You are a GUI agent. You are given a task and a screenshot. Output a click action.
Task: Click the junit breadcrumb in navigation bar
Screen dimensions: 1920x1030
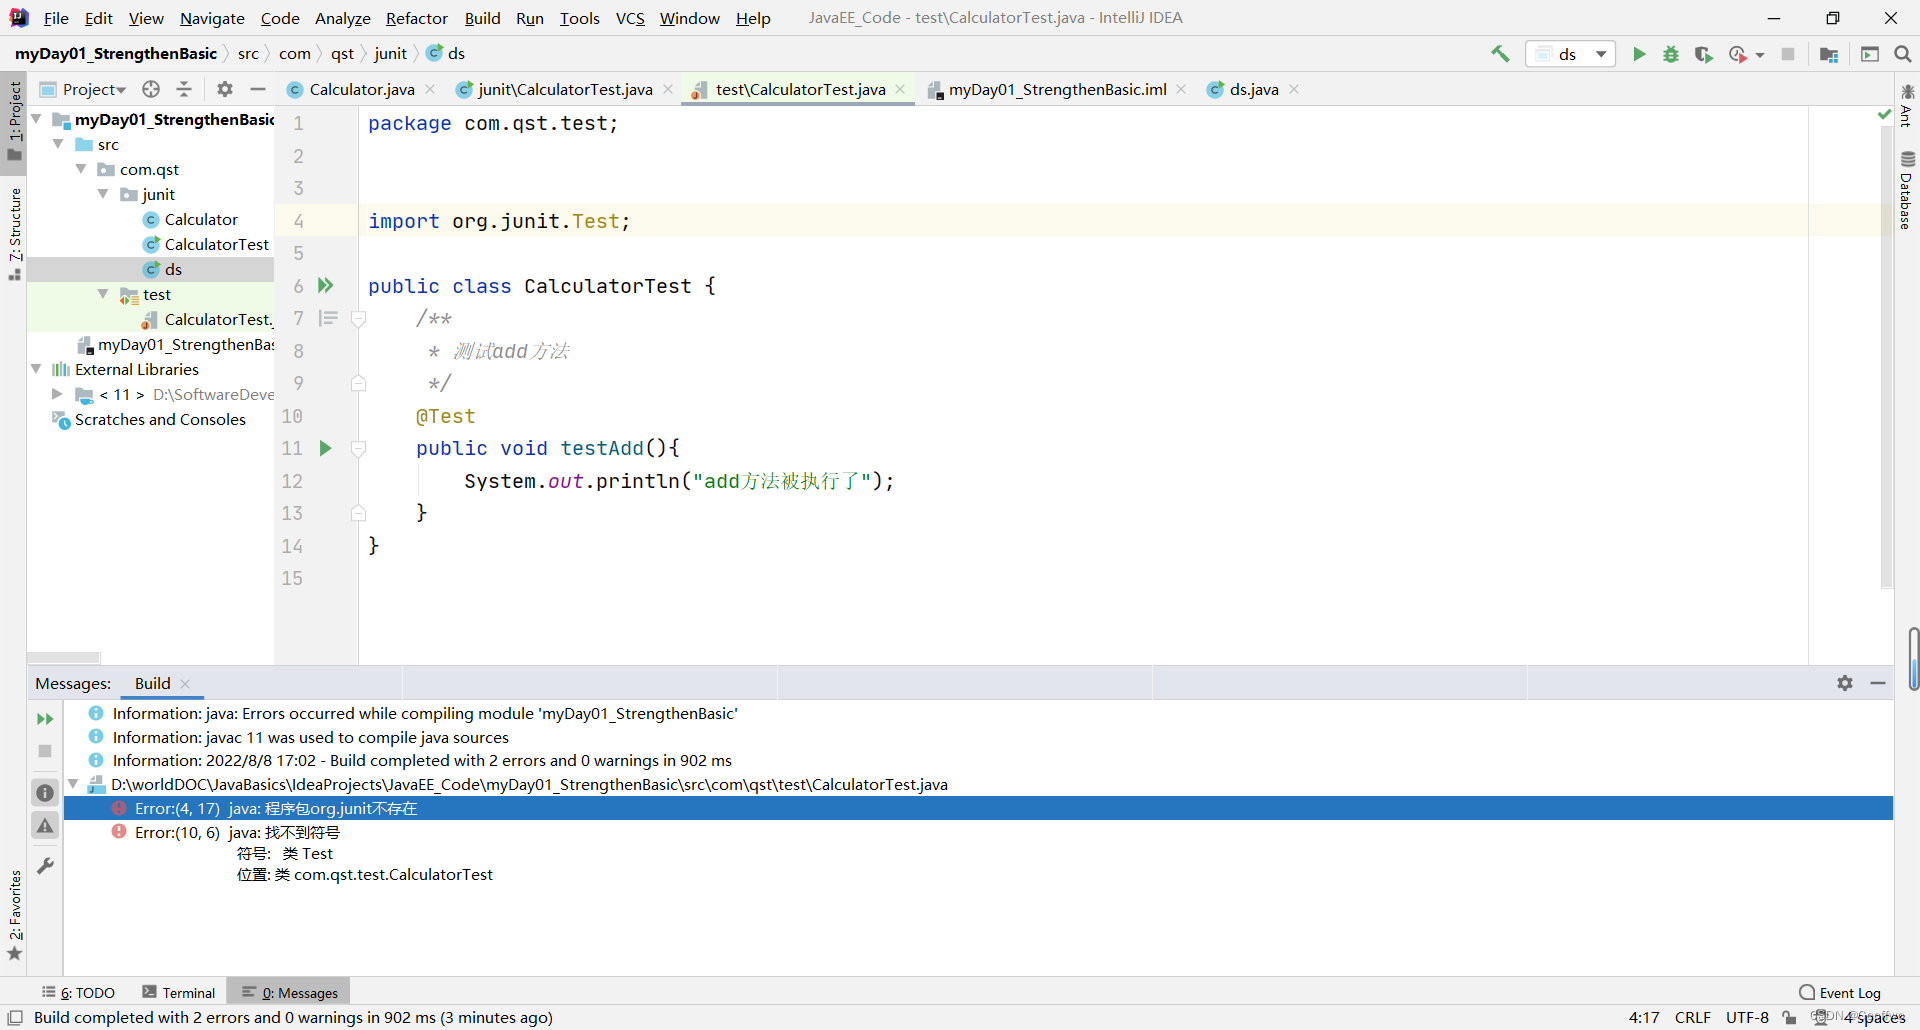point(390,54)
